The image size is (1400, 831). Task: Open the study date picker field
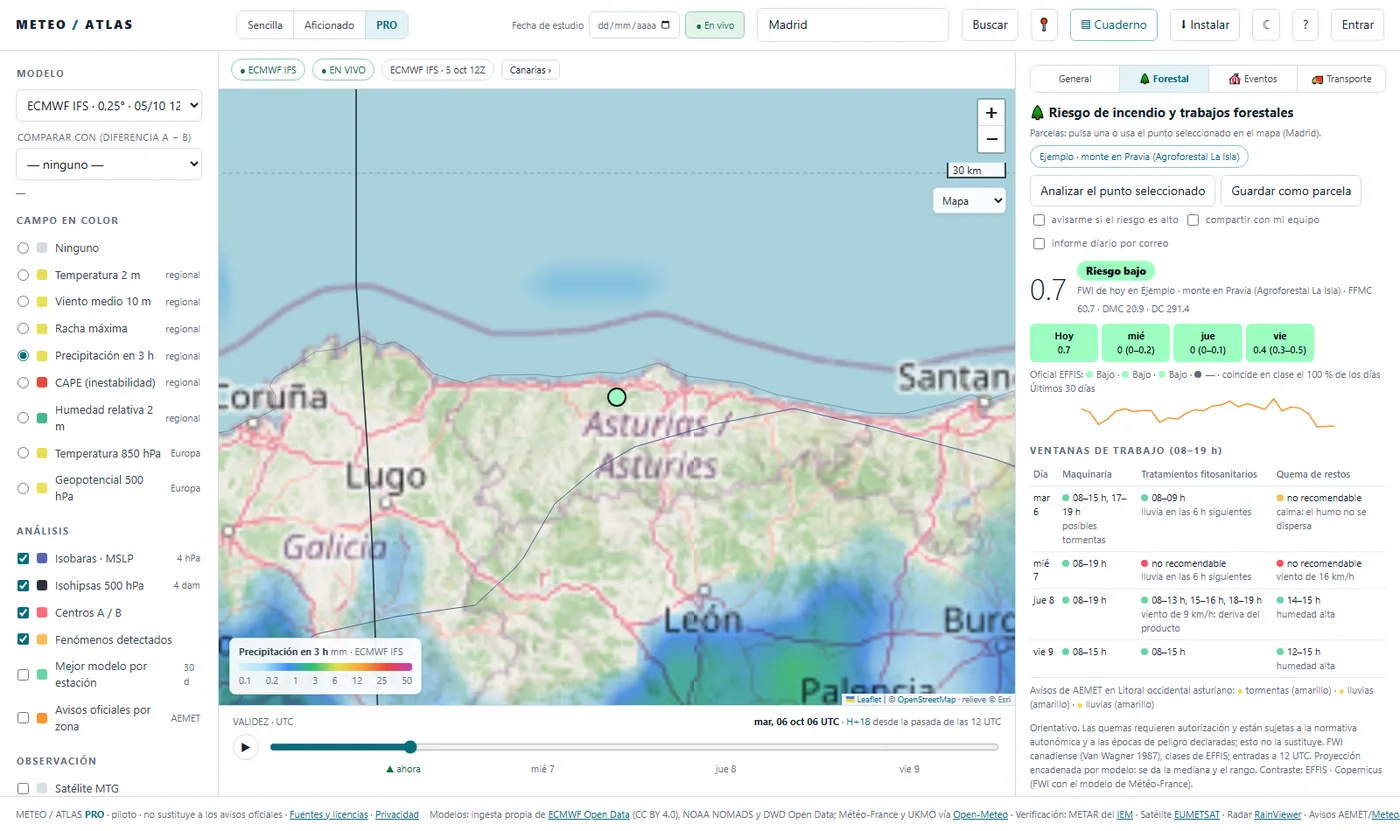pyautogui.click(x=634, y=25)
